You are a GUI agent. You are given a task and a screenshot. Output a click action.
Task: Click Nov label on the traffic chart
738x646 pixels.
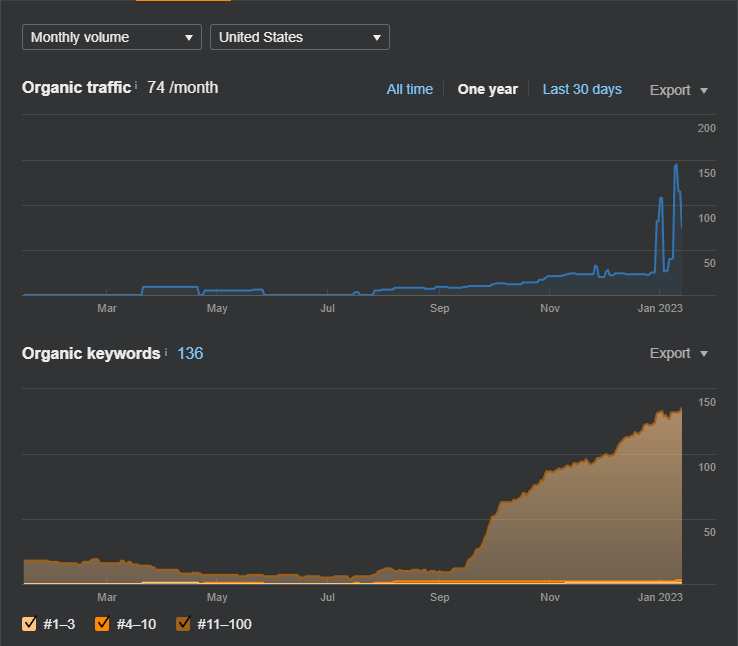click(x=550, y=308)
